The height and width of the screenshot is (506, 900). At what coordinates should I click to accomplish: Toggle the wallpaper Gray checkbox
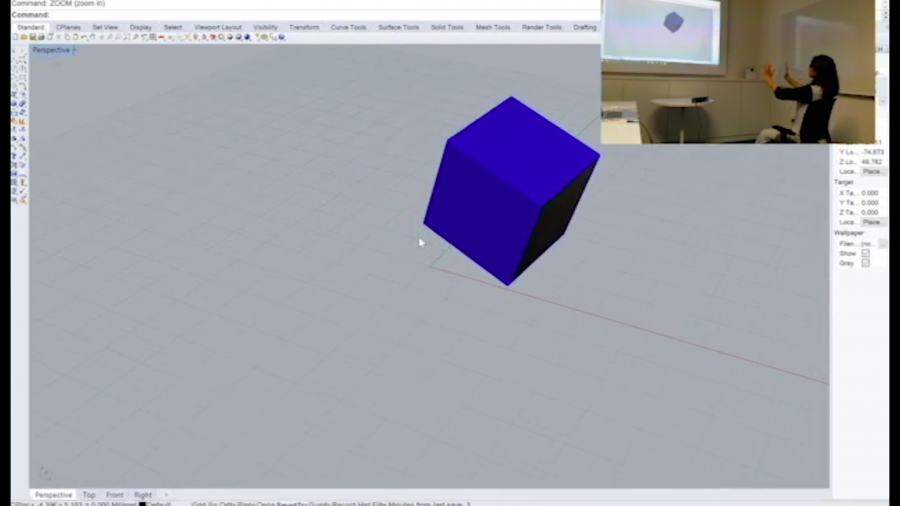click(x=865, y=263)
